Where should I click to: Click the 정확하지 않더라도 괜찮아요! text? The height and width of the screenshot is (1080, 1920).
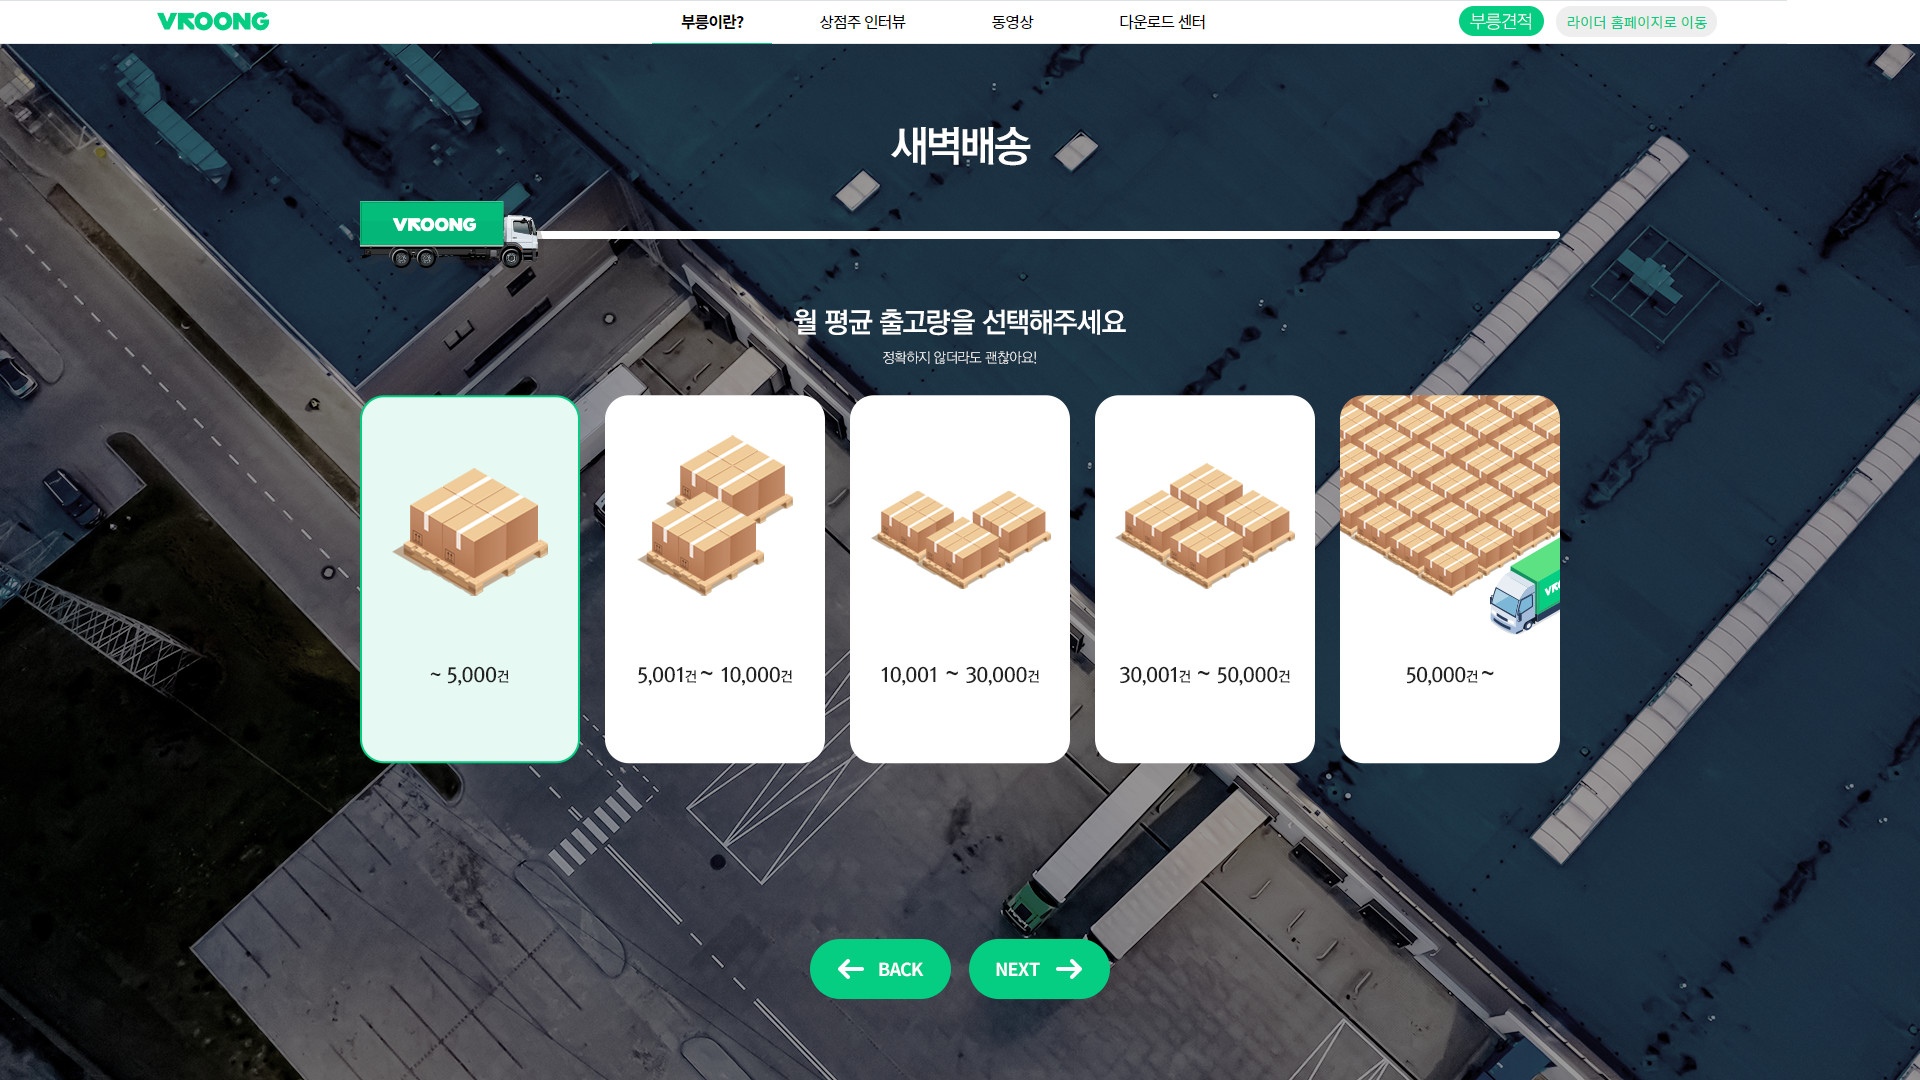click(960, 357)
